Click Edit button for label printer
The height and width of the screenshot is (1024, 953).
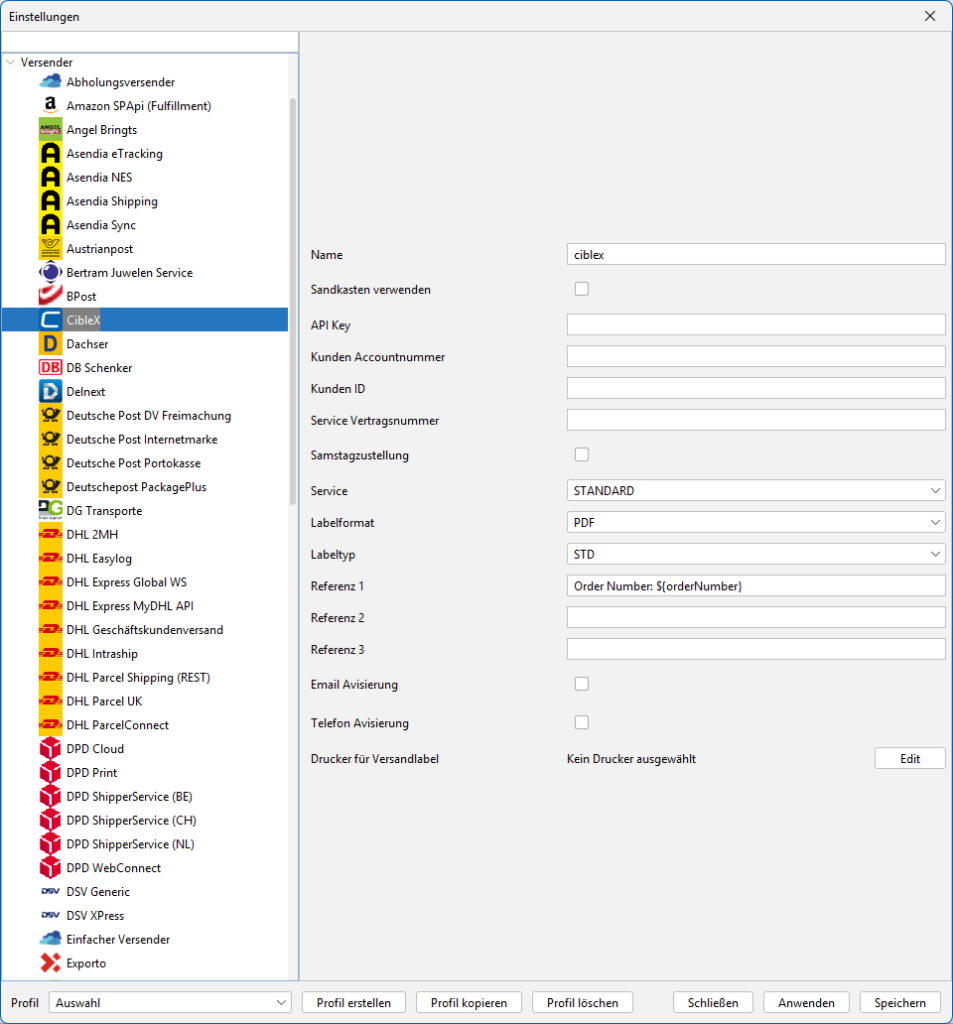point(909,759)
